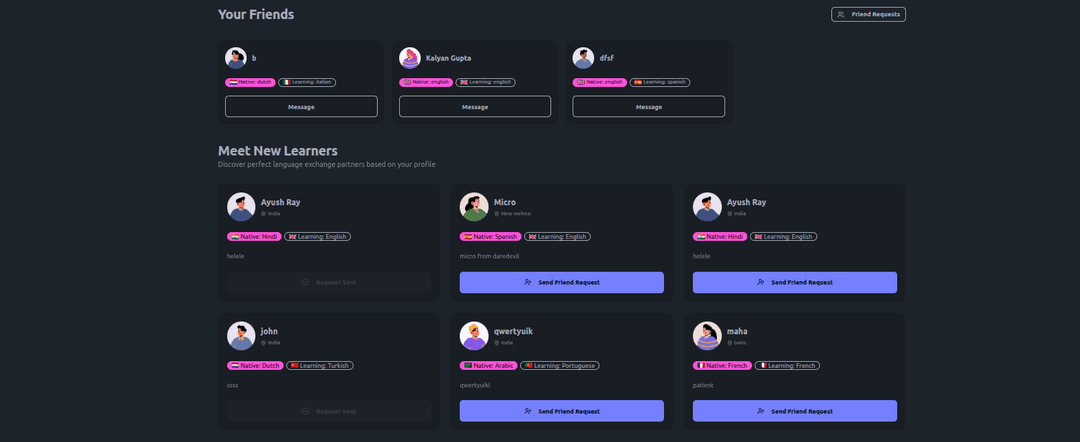
Task: Select john's Learning: Turkish badge
Action: pyautogui.click(x=319, y=366)
